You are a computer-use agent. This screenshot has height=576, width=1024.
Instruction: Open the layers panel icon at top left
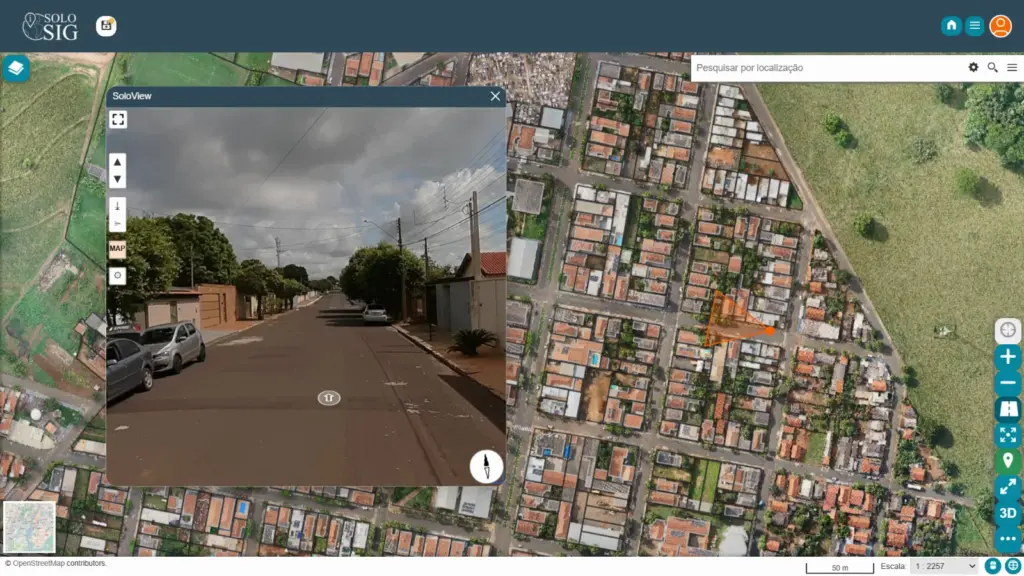[14, 69]
